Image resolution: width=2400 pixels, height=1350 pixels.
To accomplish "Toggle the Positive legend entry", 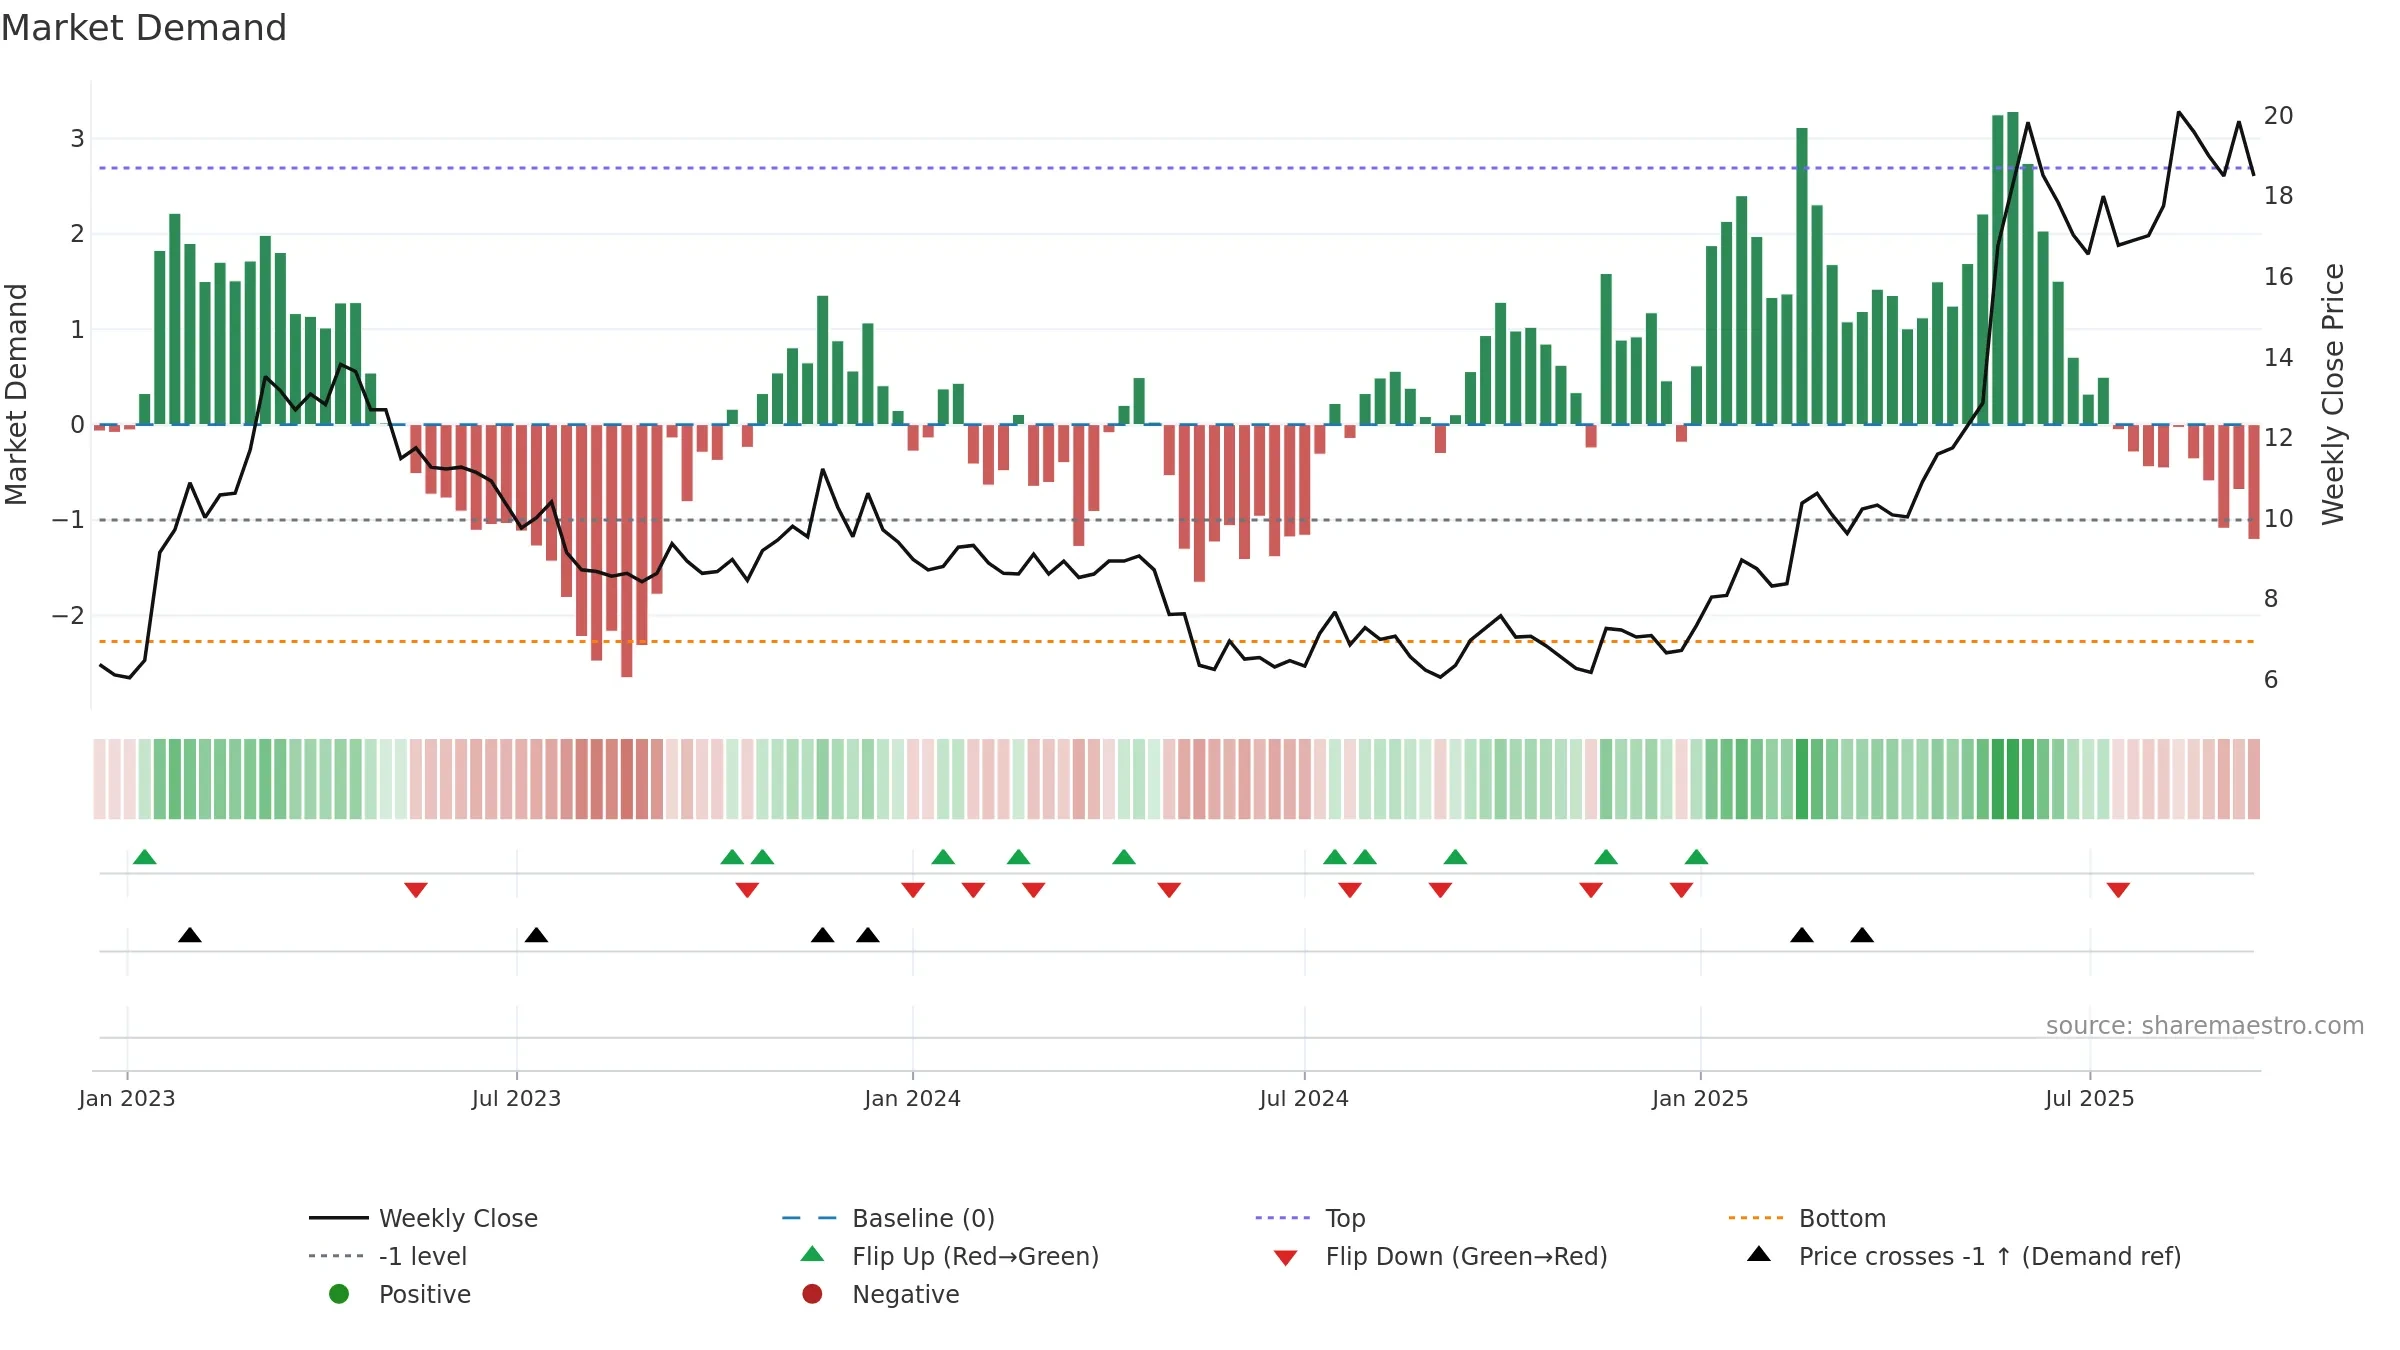I will [x=400, y=1294].
